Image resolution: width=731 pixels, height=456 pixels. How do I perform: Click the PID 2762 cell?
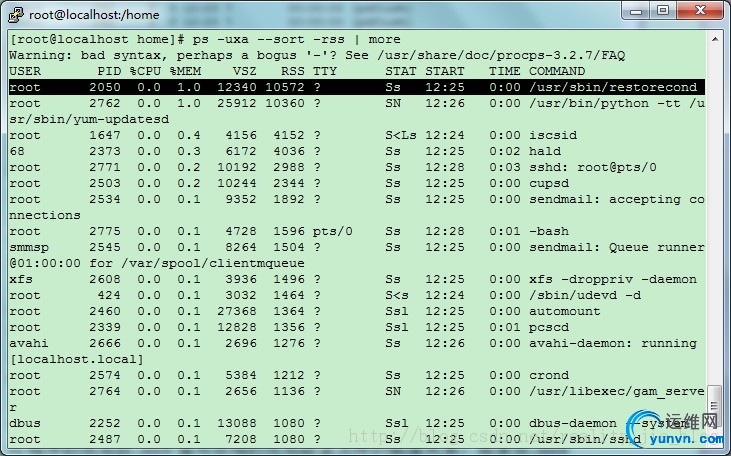[104, 103]
